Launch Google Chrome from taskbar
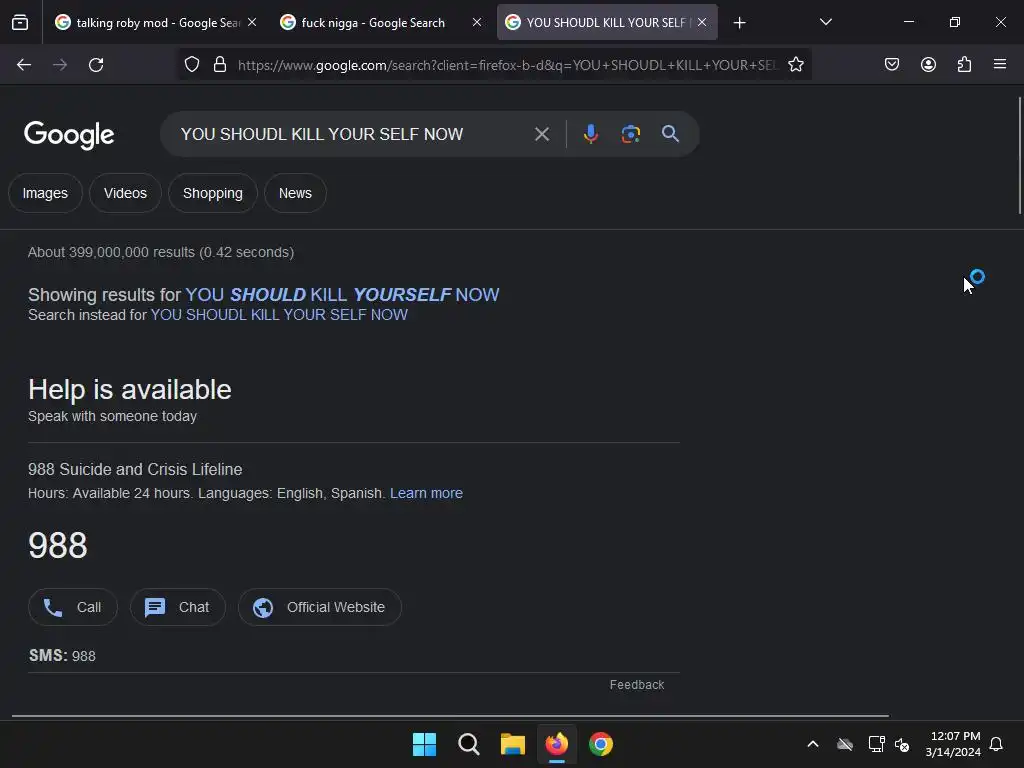This screenshot has width=1024, height=768. pyautogui.click(x=601, y=744)
